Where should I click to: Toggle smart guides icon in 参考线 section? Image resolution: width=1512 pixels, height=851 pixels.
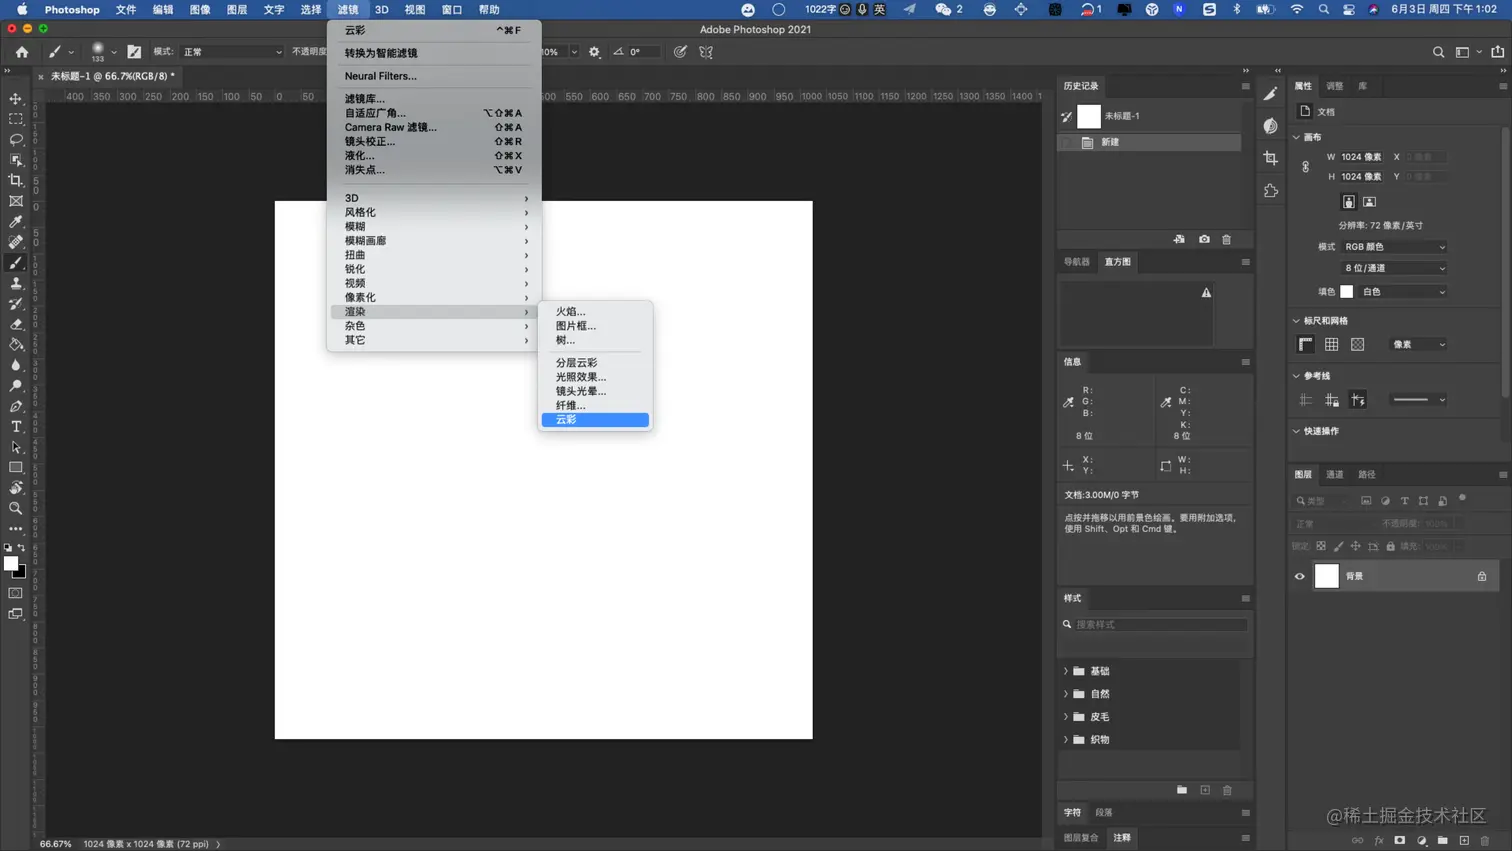(x=1357, y=400)
